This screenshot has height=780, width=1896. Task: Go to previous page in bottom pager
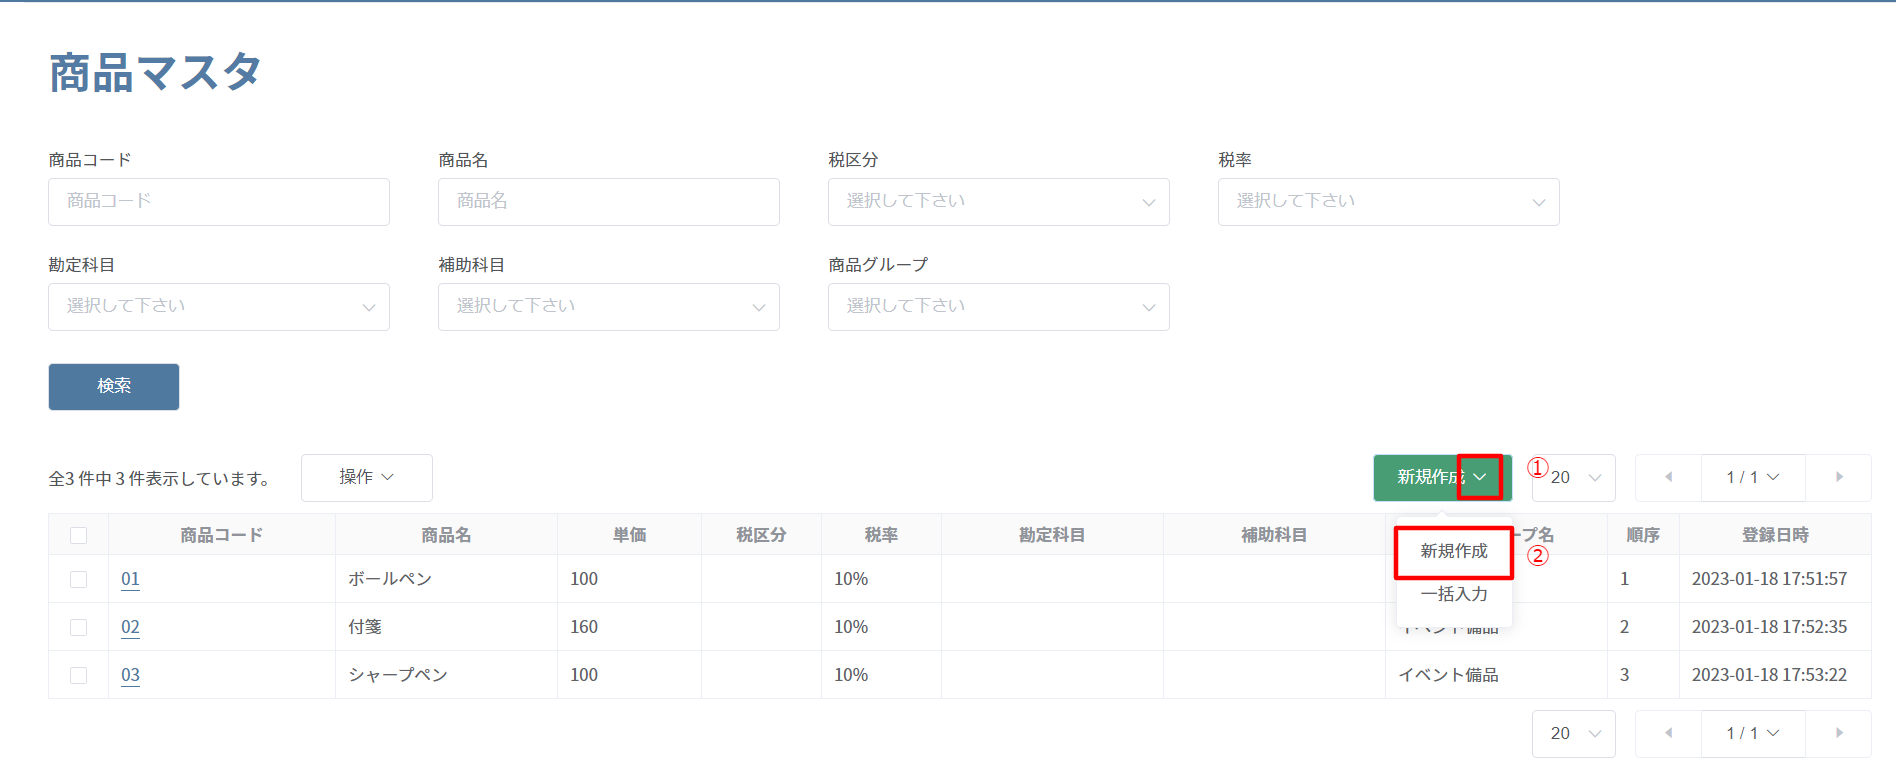1668,734
